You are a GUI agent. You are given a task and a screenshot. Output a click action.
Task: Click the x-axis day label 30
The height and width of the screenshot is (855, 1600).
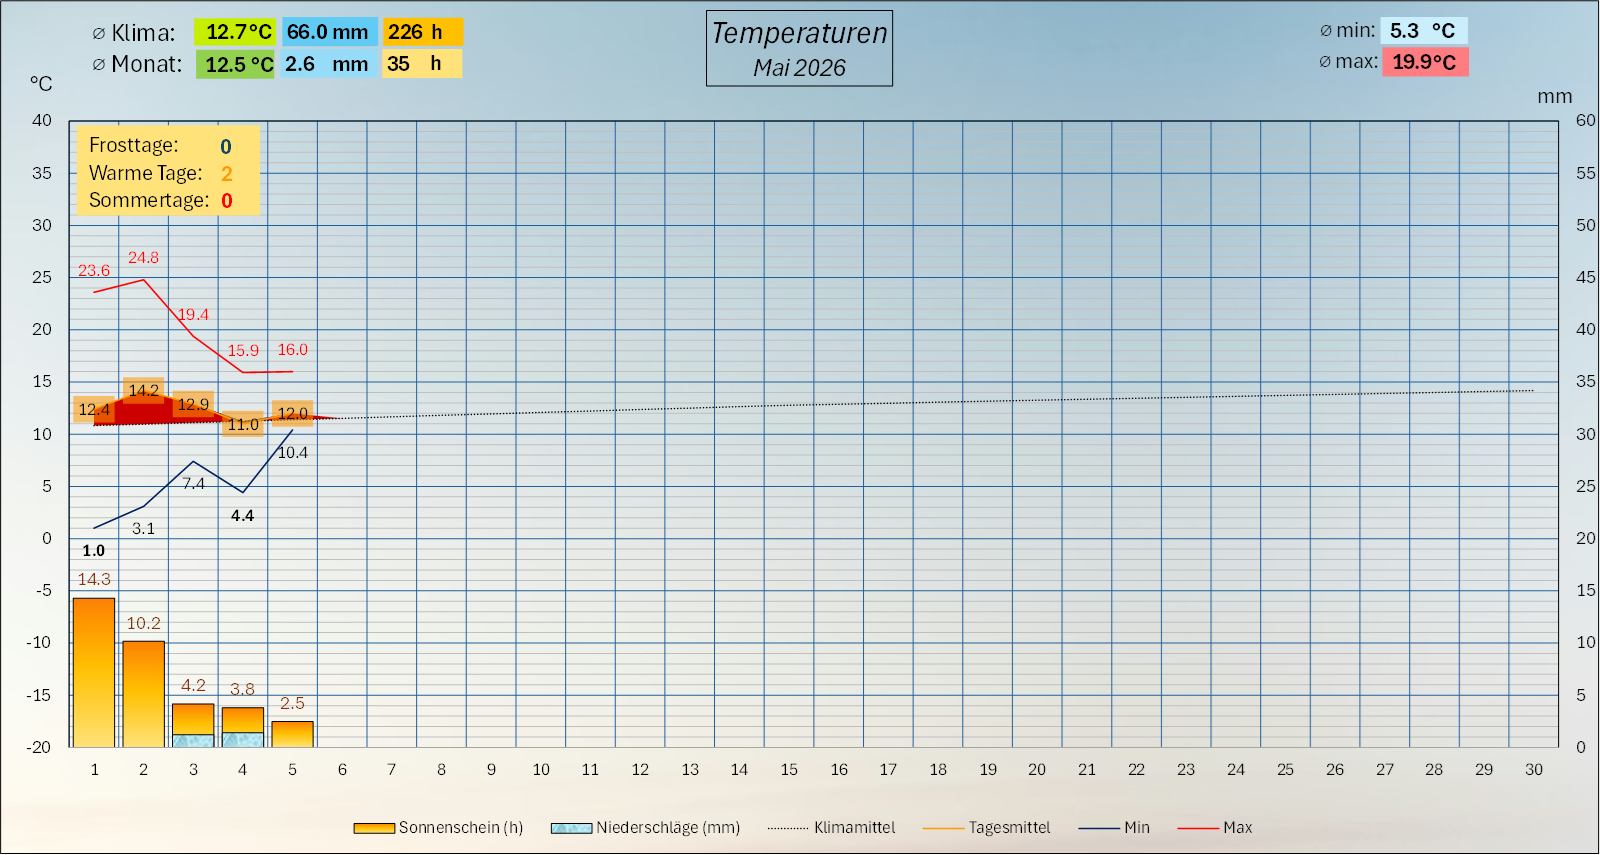coord(1534,770)
